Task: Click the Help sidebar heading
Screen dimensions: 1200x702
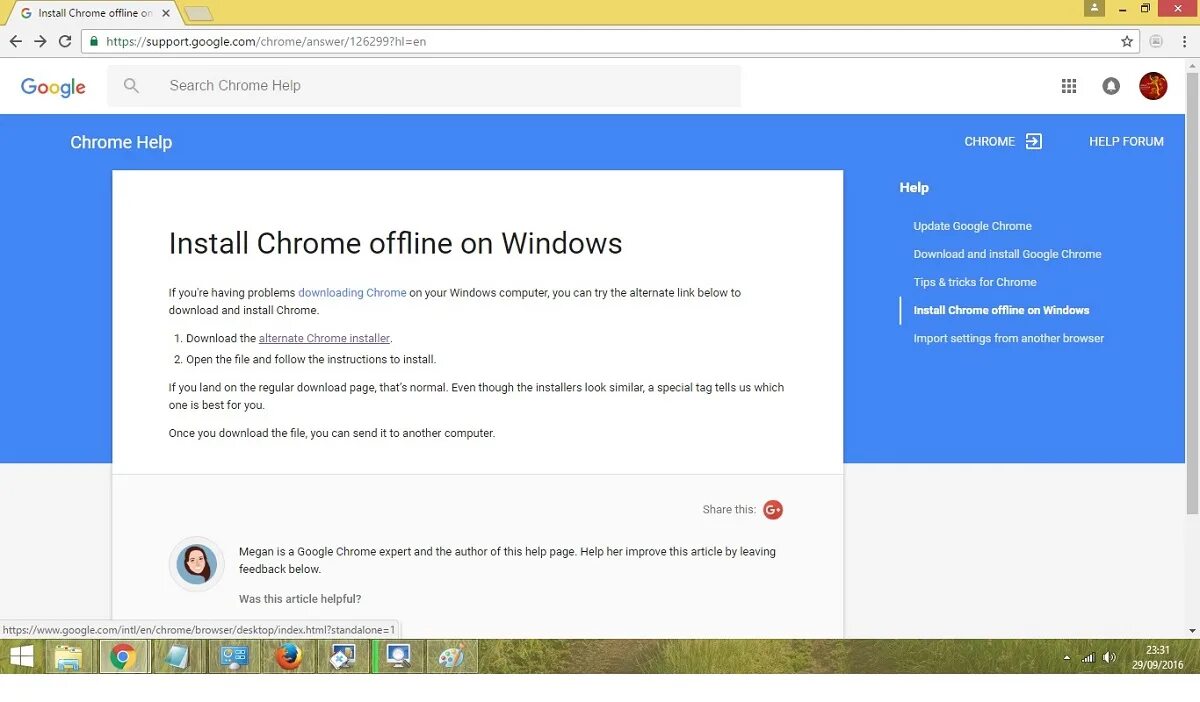Action: click(914, 187)
